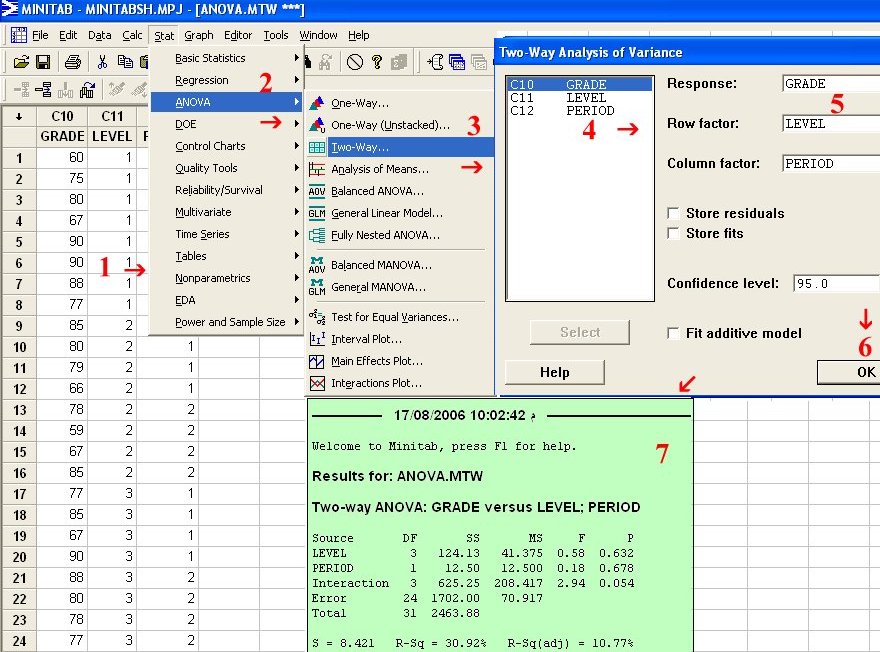Open the Graph menu
Image resolution: width=880 pixels, height=652 pixels.
coord(199,35)
